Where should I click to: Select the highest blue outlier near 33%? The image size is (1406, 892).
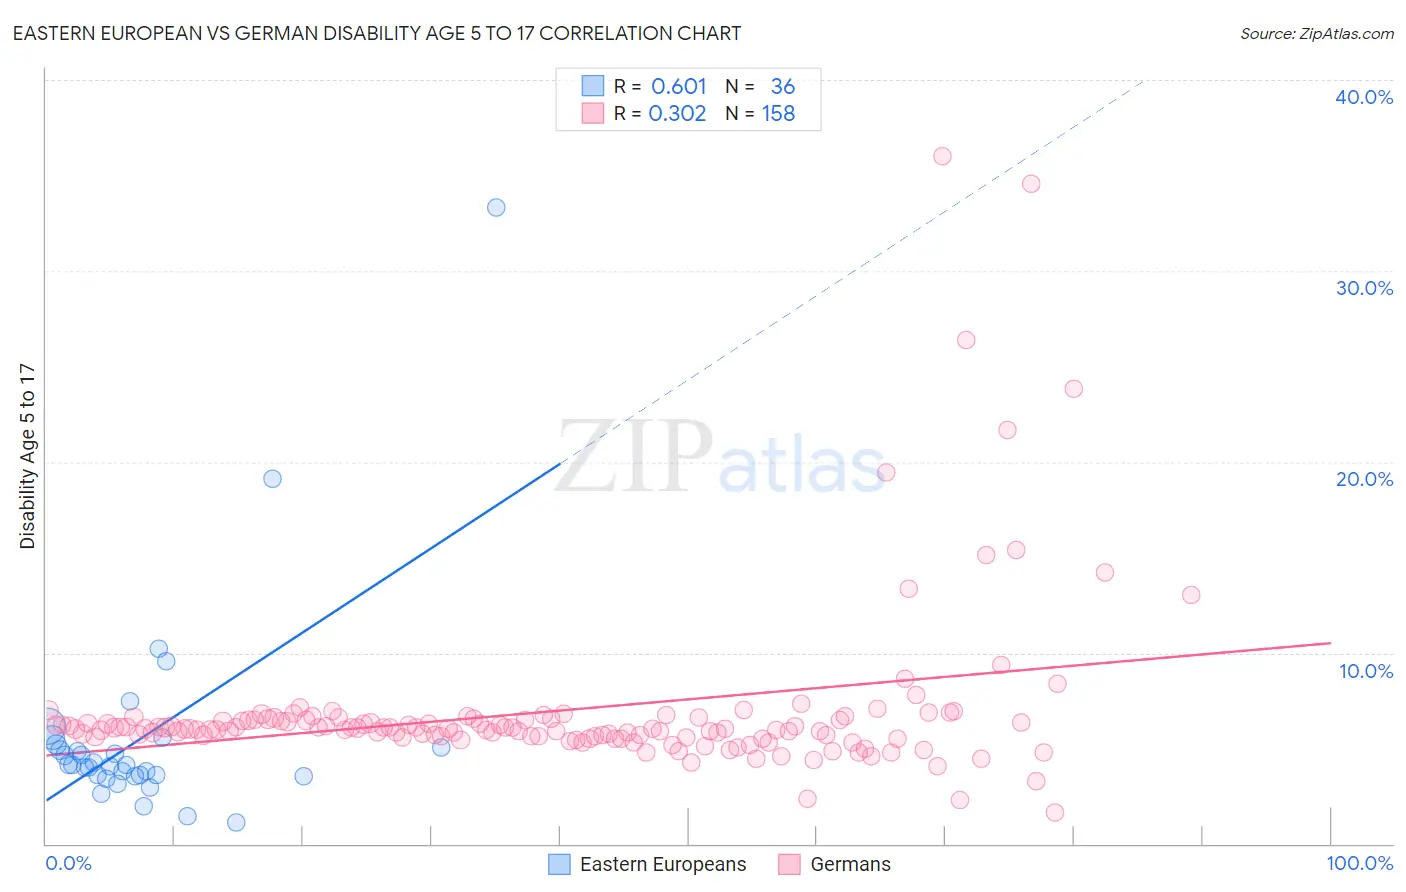pos(496,208)
